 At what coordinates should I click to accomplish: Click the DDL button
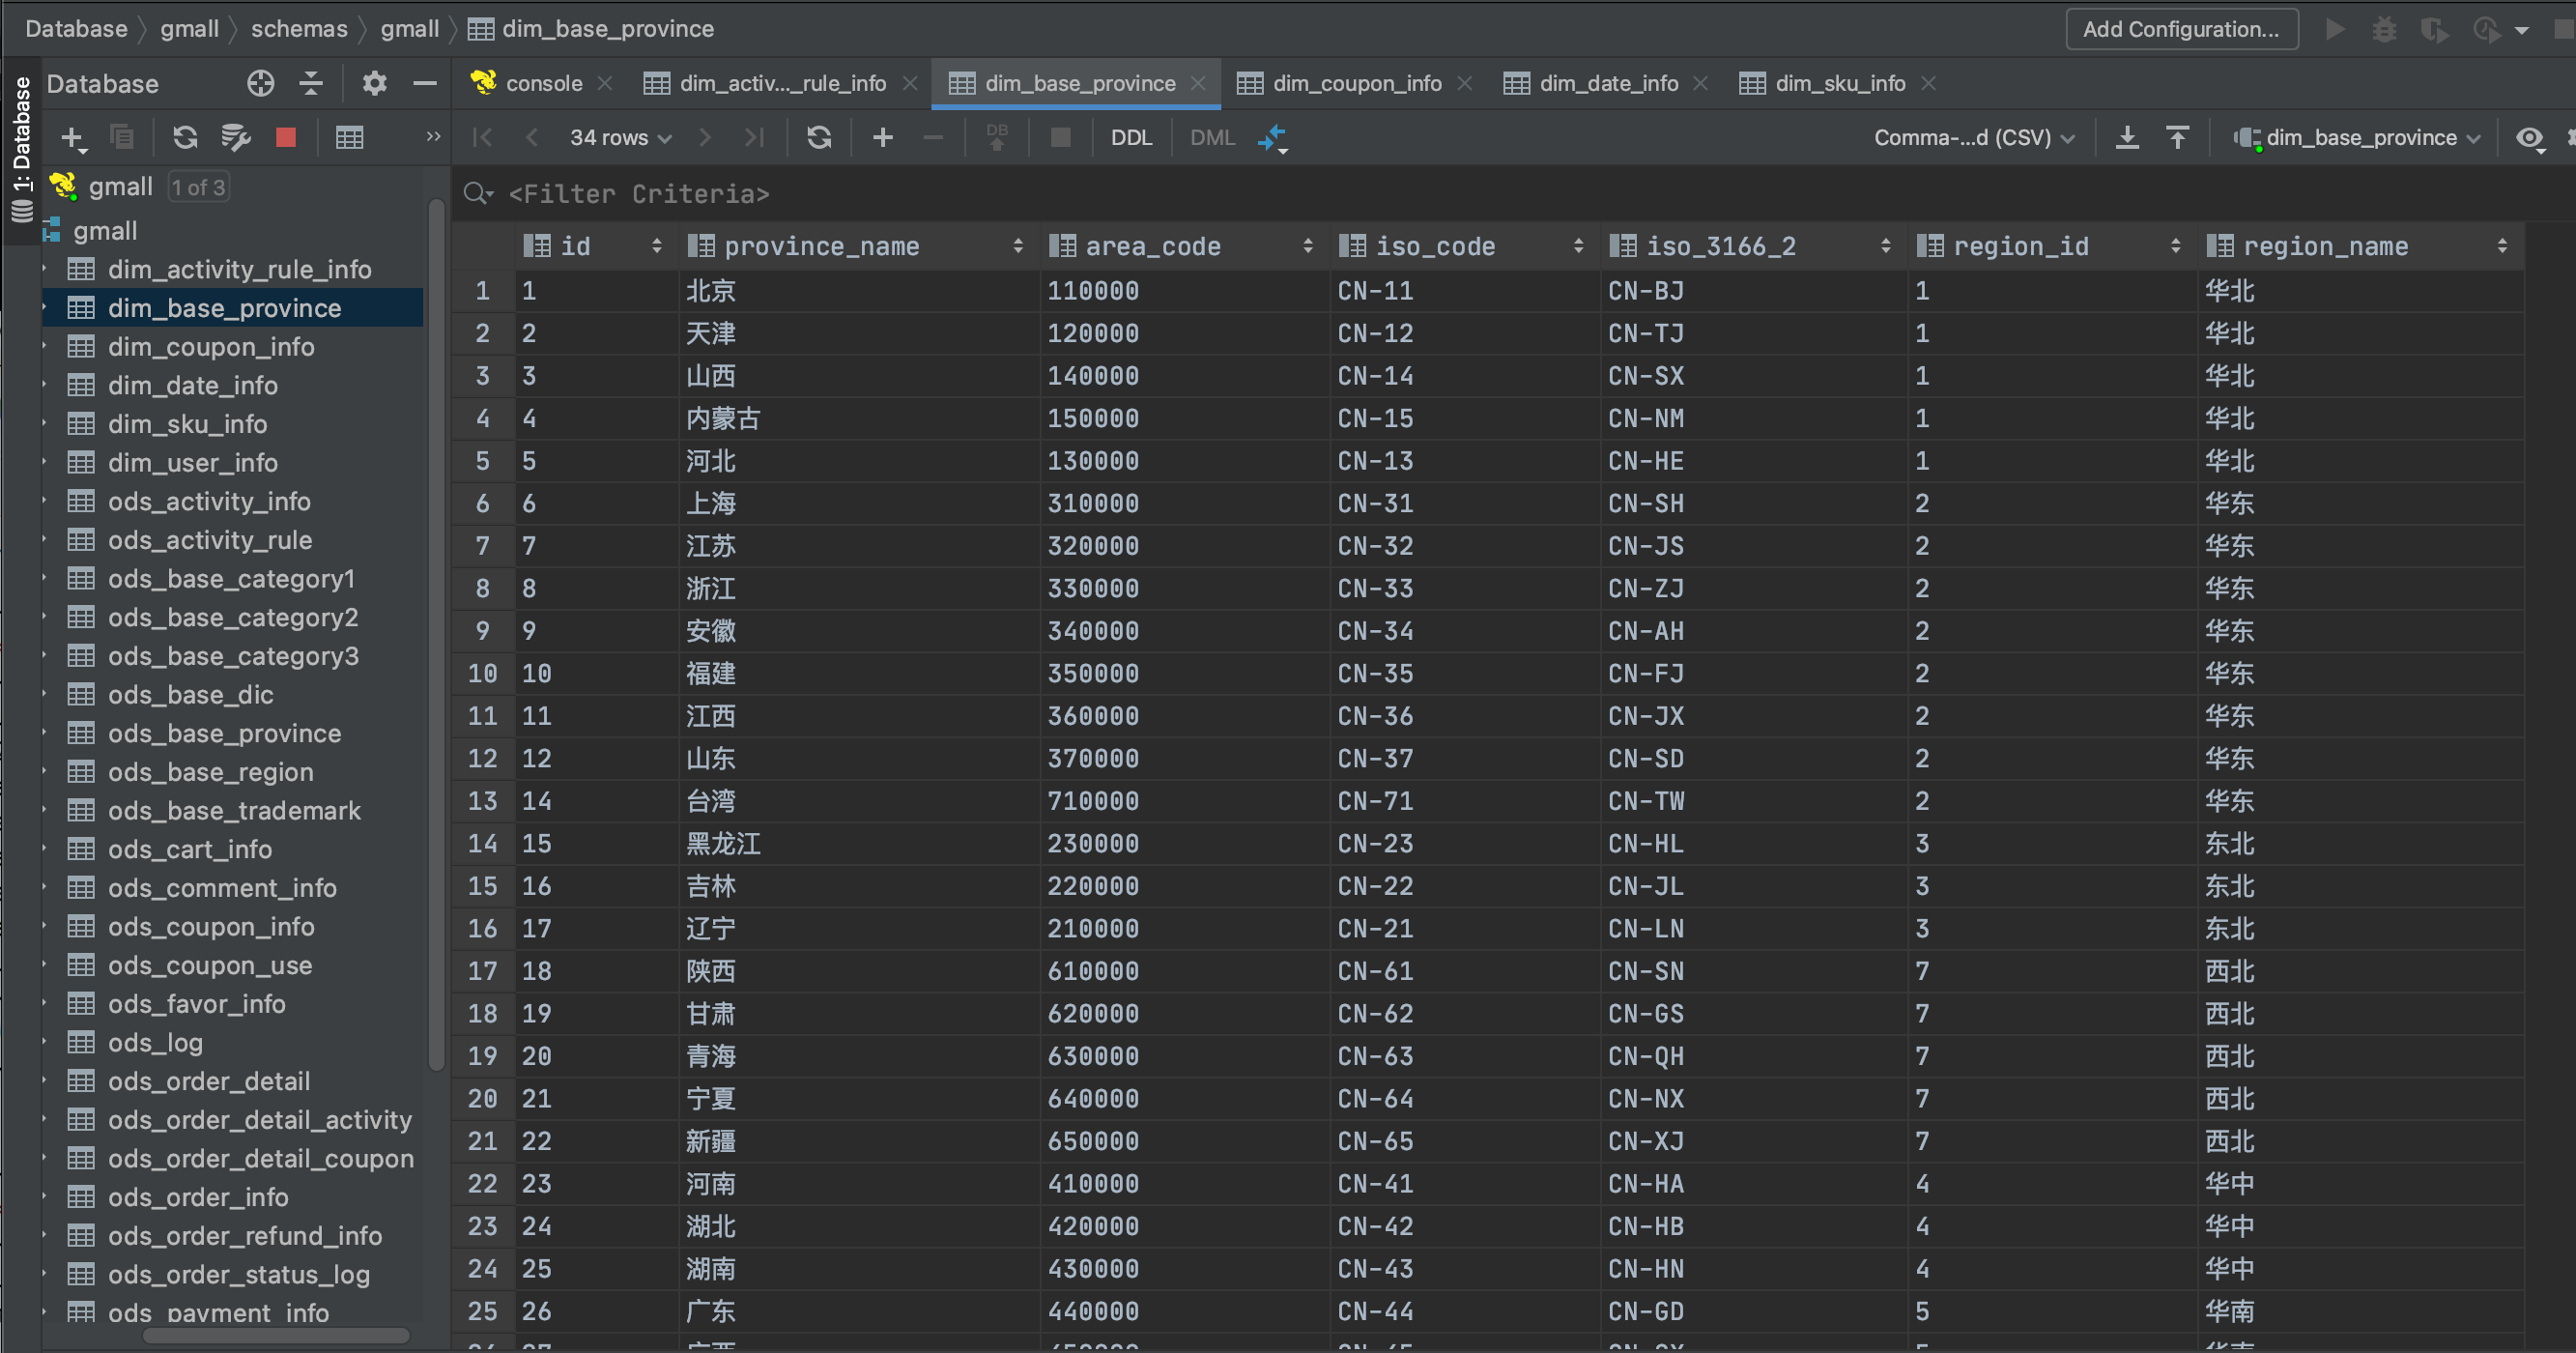1131,137
